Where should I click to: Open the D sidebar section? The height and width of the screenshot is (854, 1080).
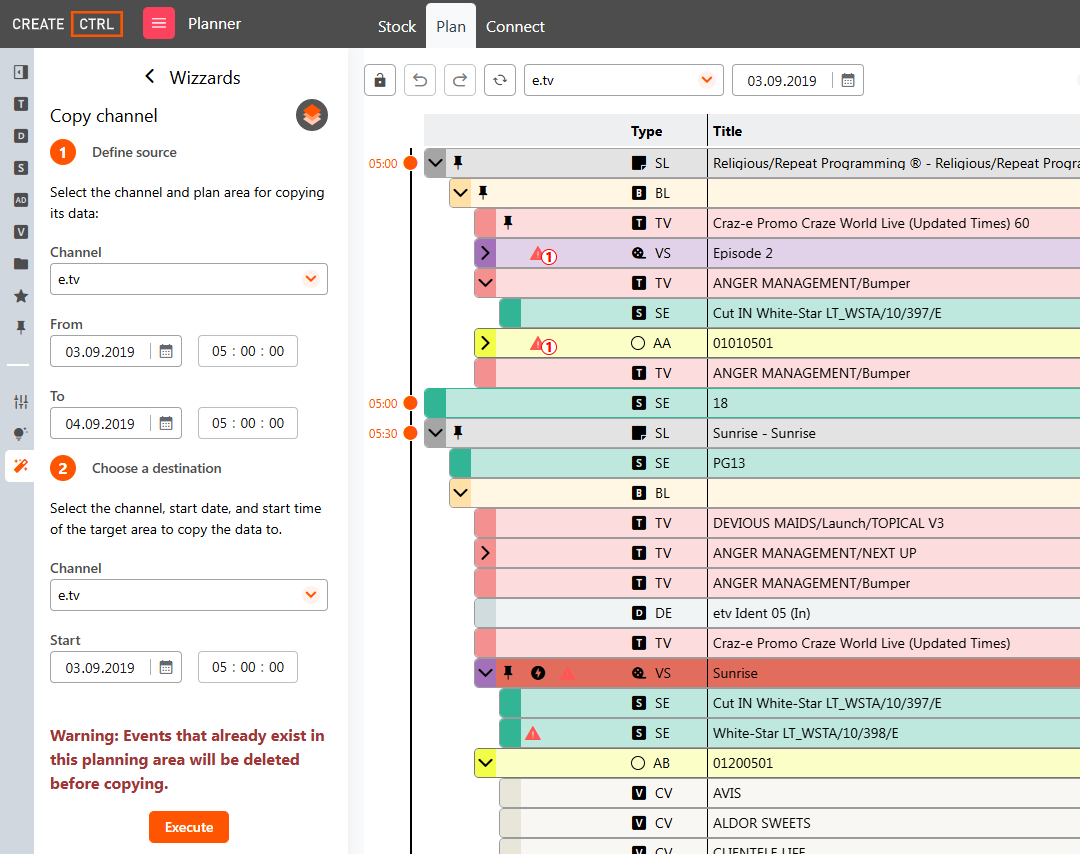pos(21,136)
